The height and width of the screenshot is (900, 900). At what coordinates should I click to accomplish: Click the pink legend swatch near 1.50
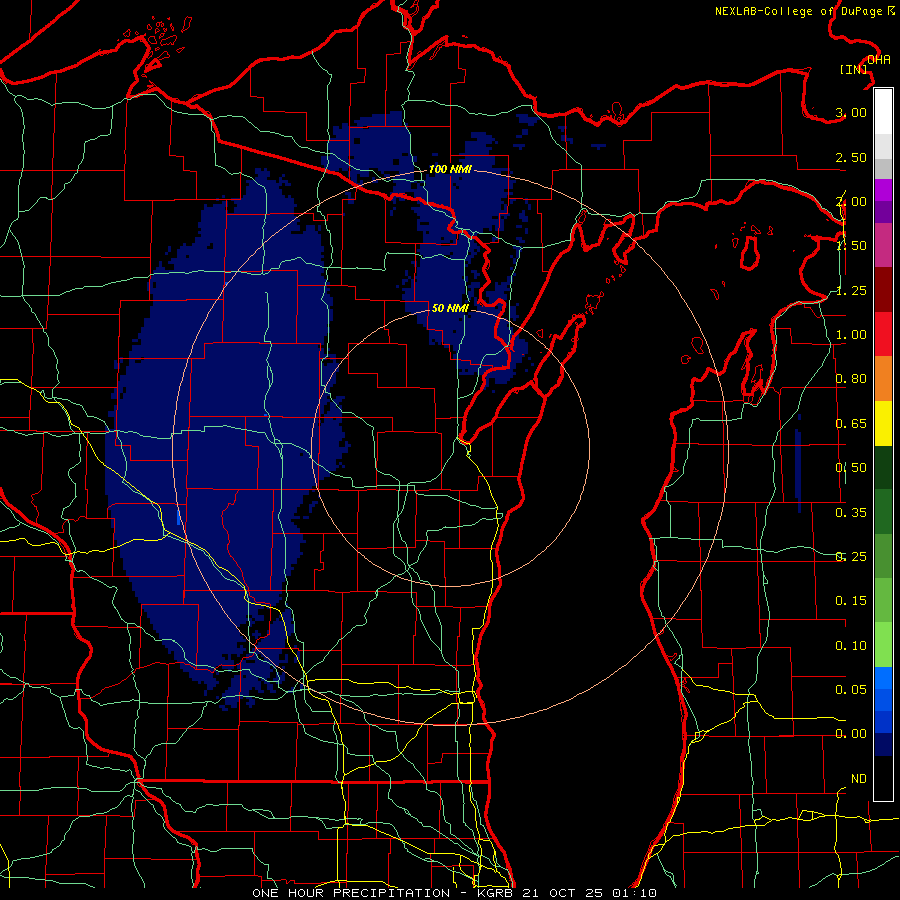pyautogui.click(x=883, y=246)
